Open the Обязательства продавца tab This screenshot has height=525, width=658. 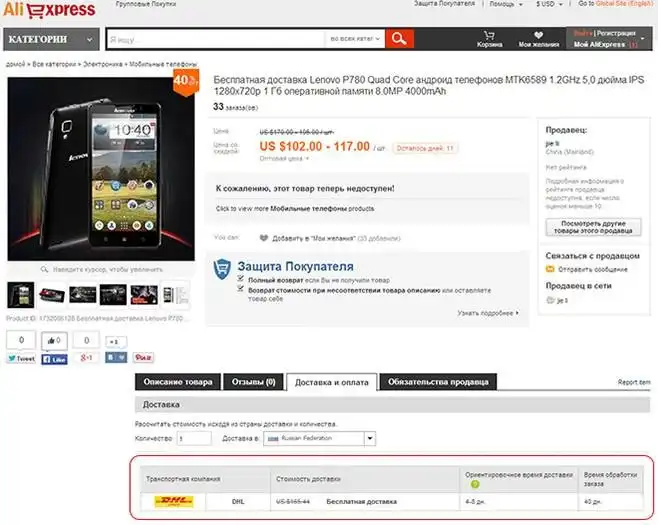pyautogui.click(x=438, y=382)
